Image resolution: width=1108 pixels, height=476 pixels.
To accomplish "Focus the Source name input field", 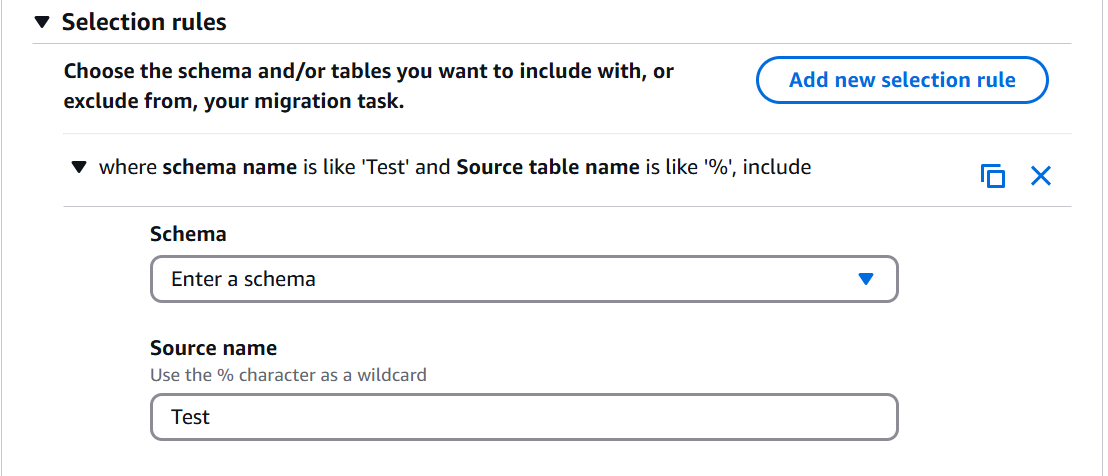I will pos(524,417).
